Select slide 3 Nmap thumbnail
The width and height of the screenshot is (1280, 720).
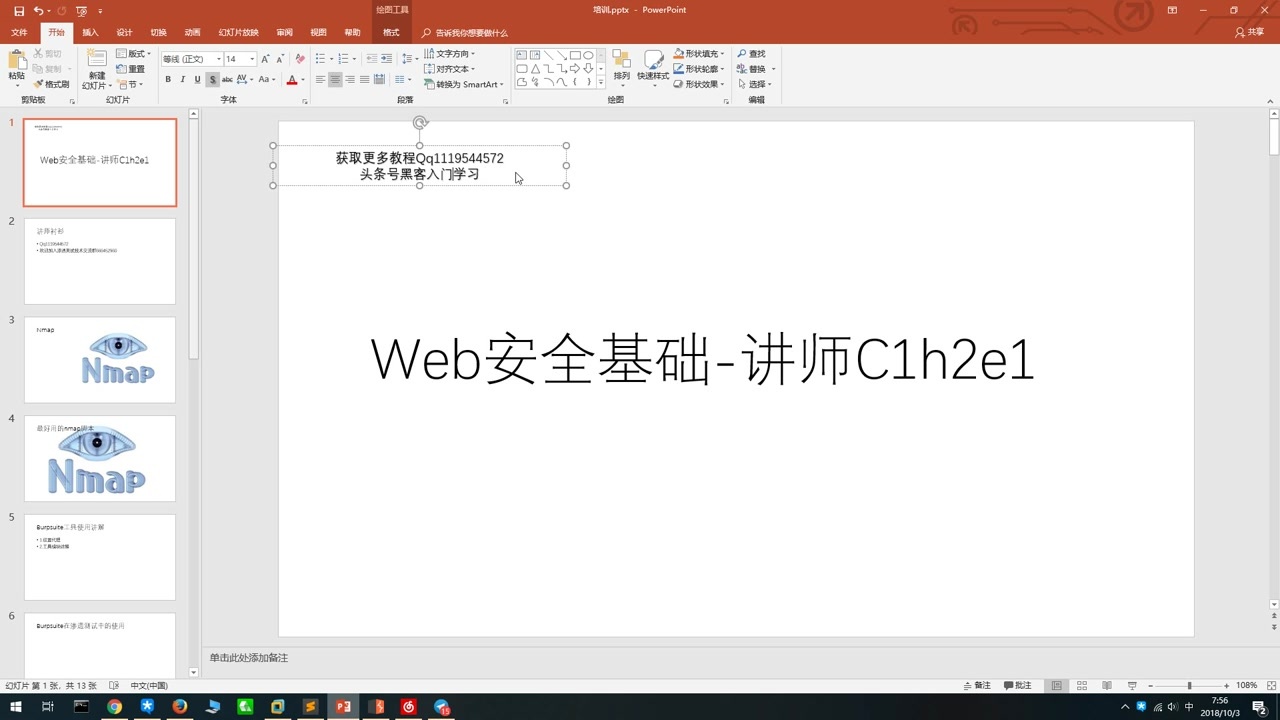click(x=100, y=360)
